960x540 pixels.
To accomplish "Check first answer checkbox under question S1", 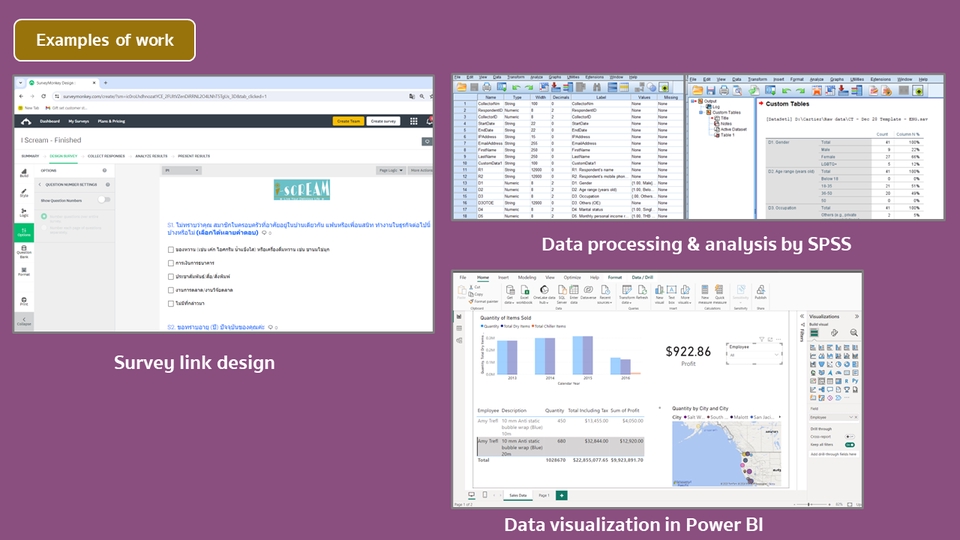I will tap(171, 250).
